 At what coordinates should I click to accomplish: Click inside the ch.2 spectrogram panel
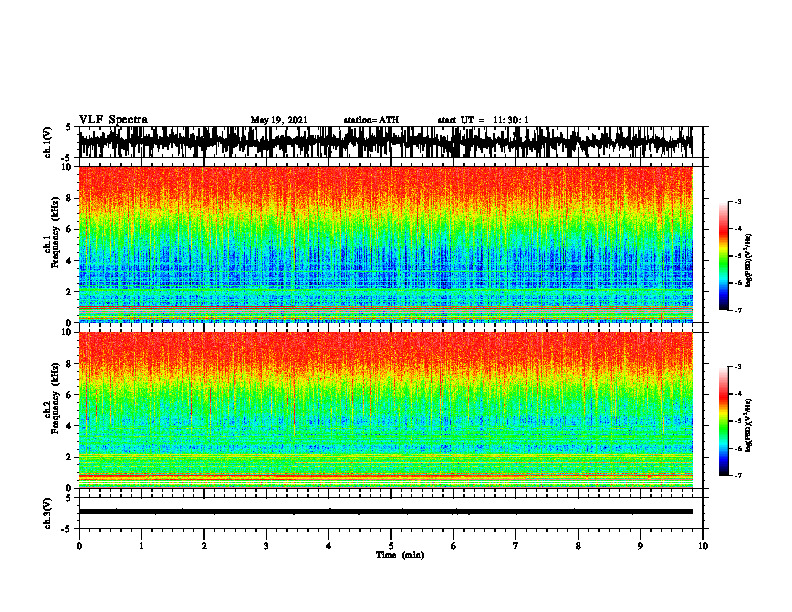click(x=385, y=410)
